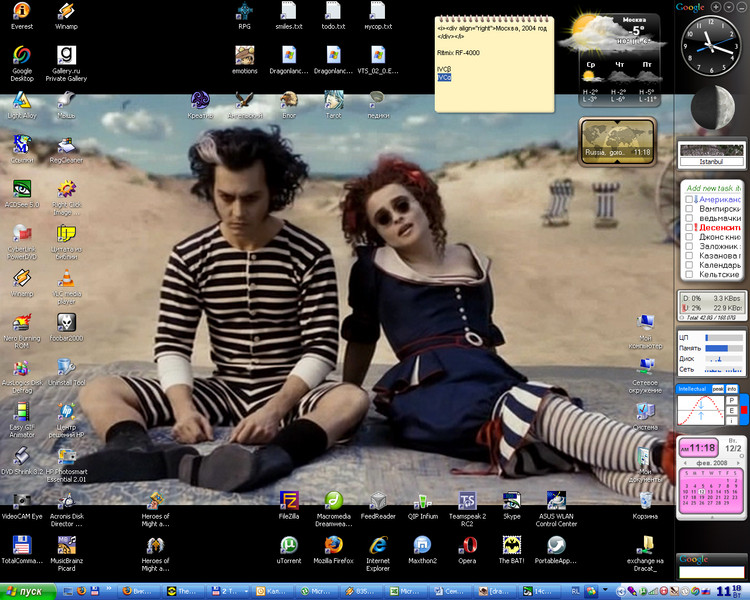The width and height of the screenshot is (750, 600).
Task: Click inside the Google search box in sidebar
Action: tap(712, 572)
